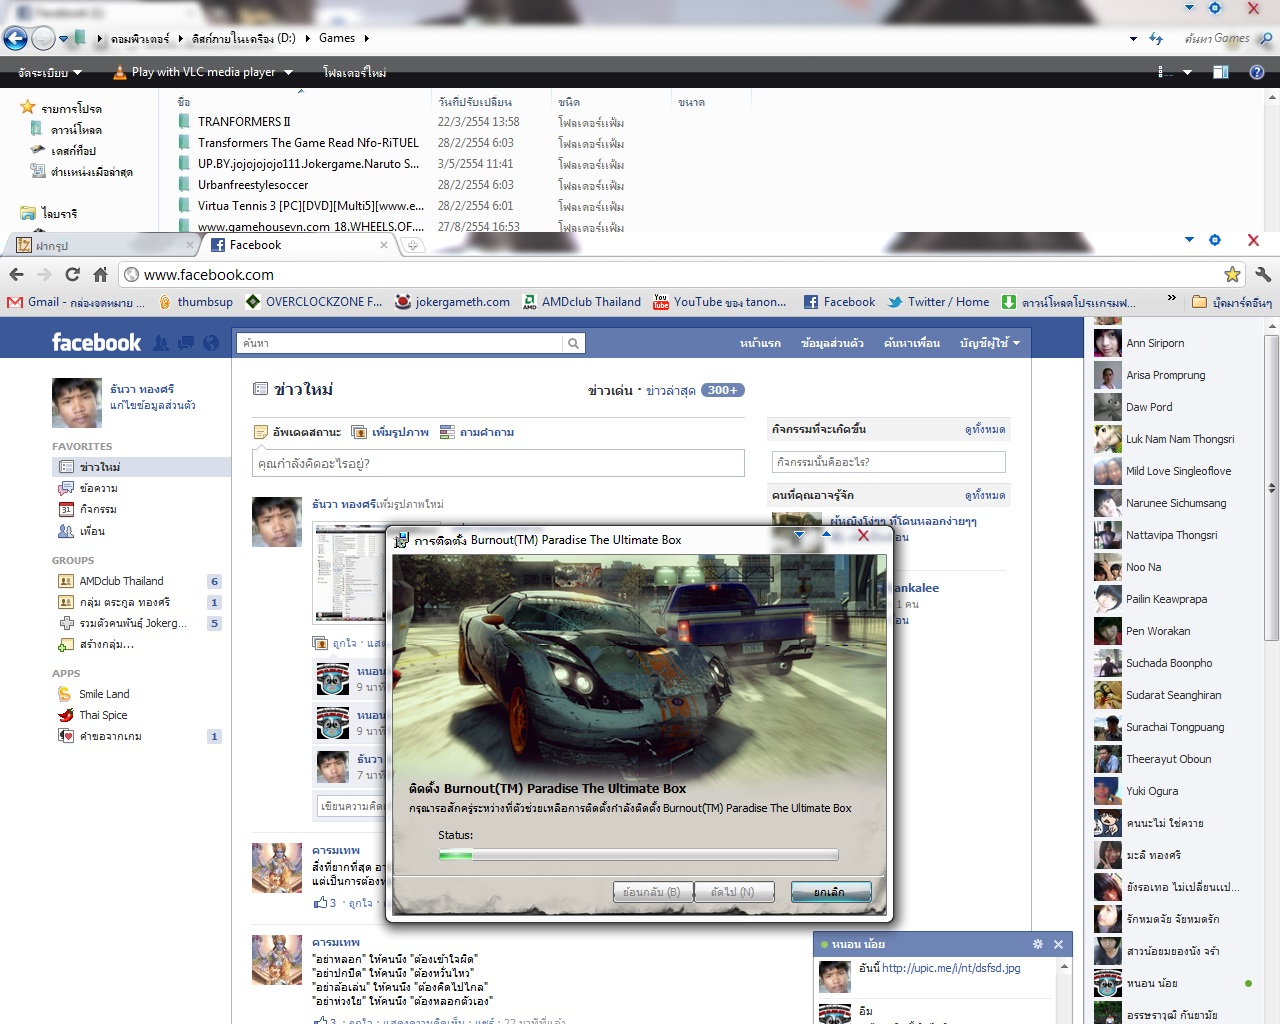Open the thumbsup bookmark
Screen dimensions: 1280x1024
point(196,302)
